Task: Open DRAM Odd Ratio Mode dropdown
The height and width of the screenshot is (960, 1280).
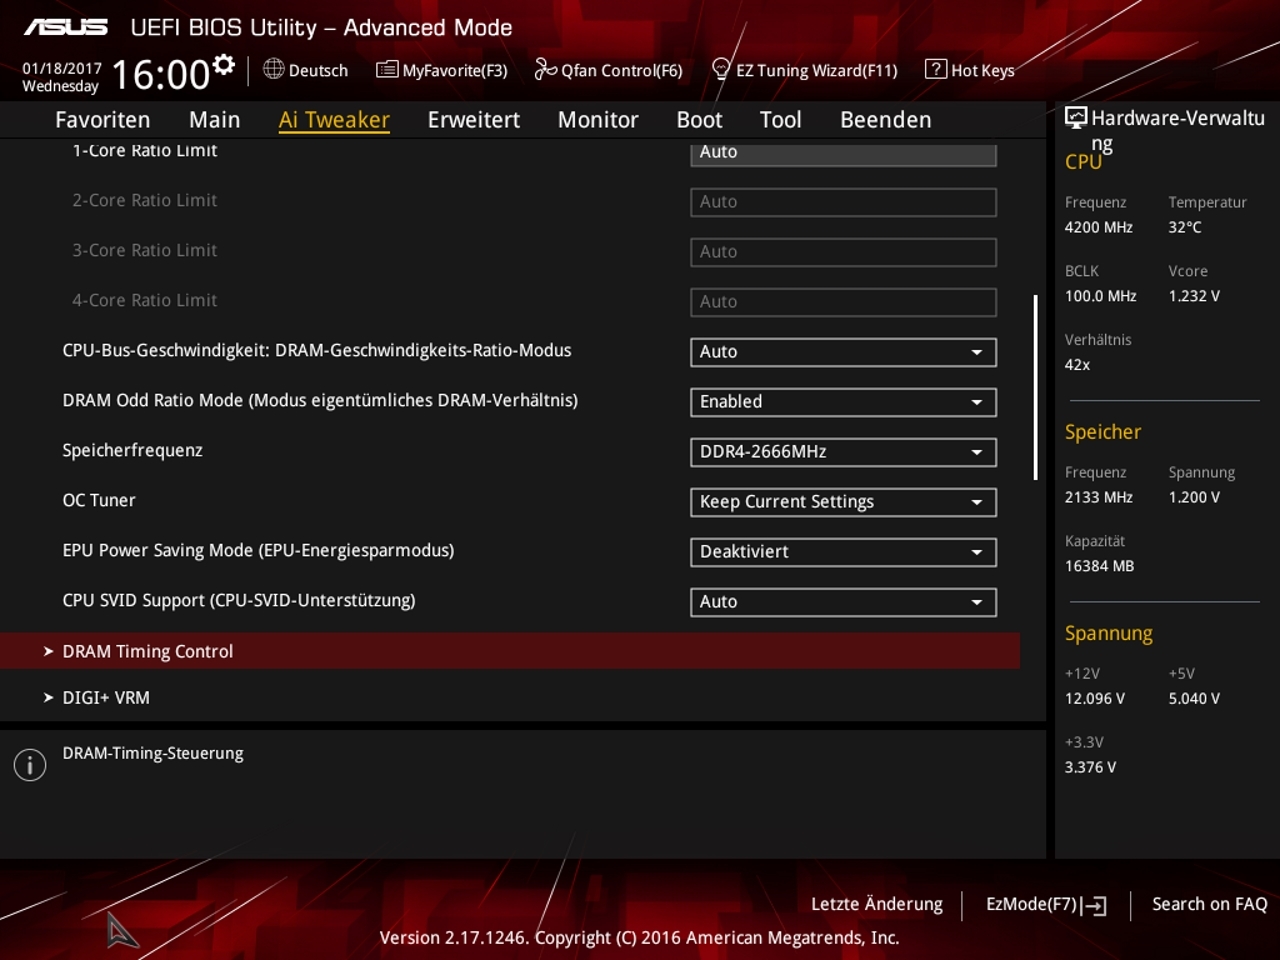Action: coord(843,402)
